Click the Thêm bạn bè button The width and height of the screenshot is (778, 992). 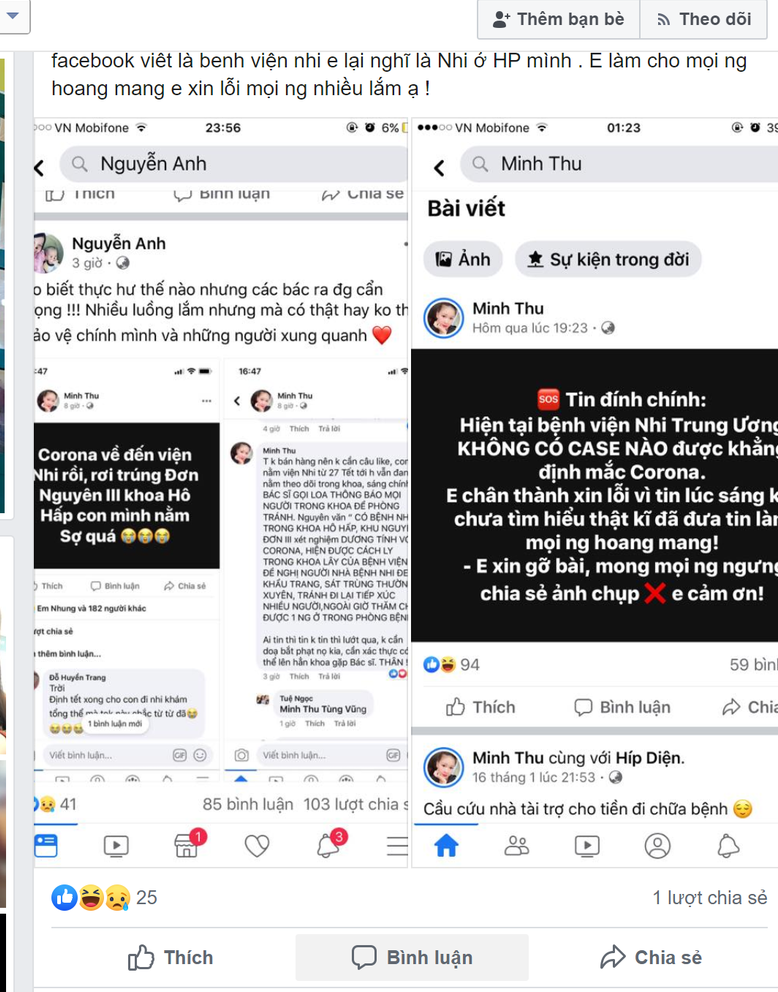click(x=559, y=19)
